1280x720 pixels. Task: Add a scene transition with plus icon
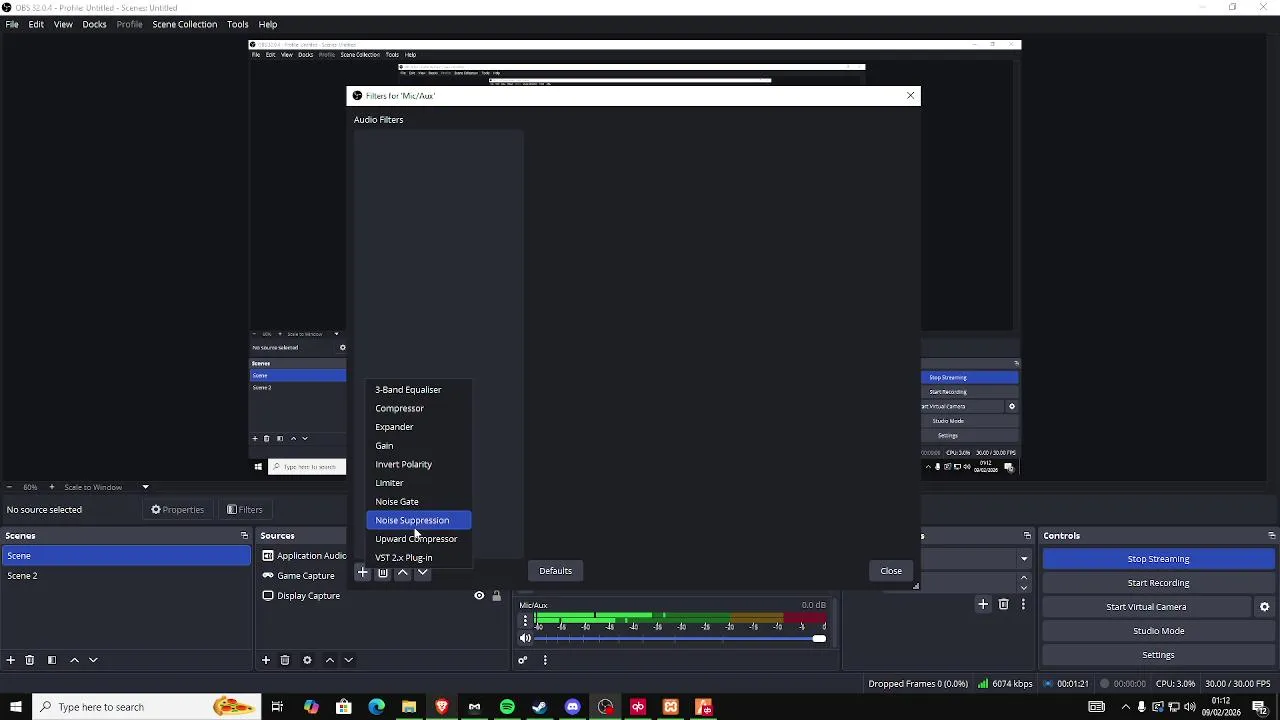pos(983,604)
